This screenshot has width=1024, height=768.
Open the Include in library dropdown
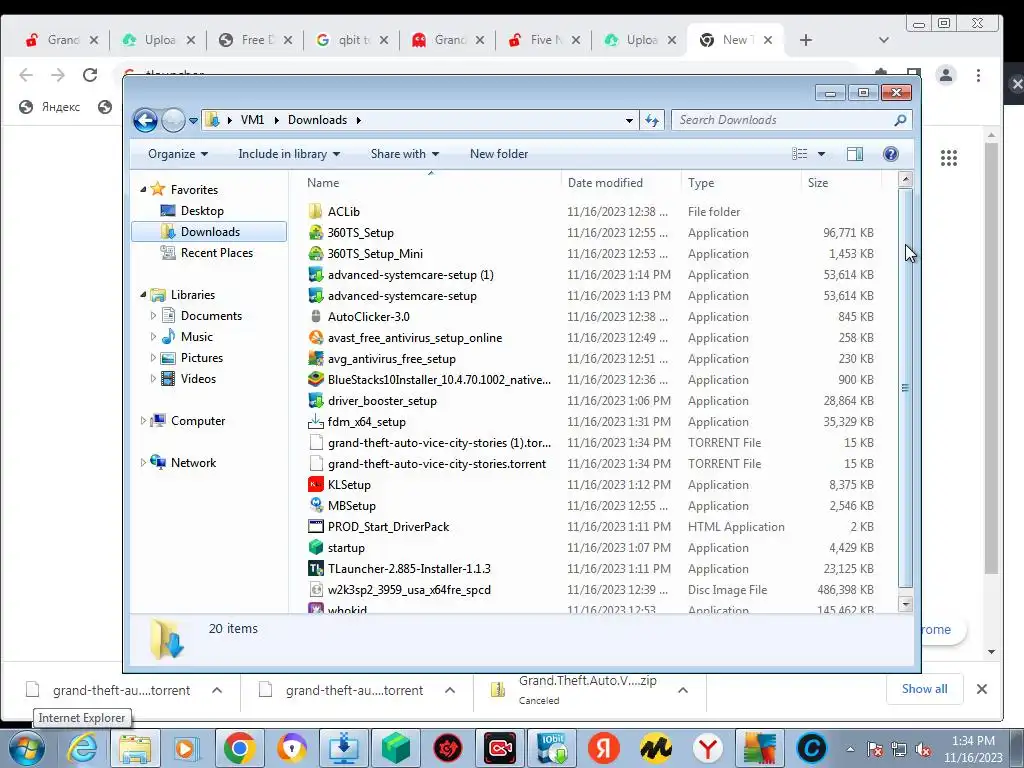tap(289, 154)
